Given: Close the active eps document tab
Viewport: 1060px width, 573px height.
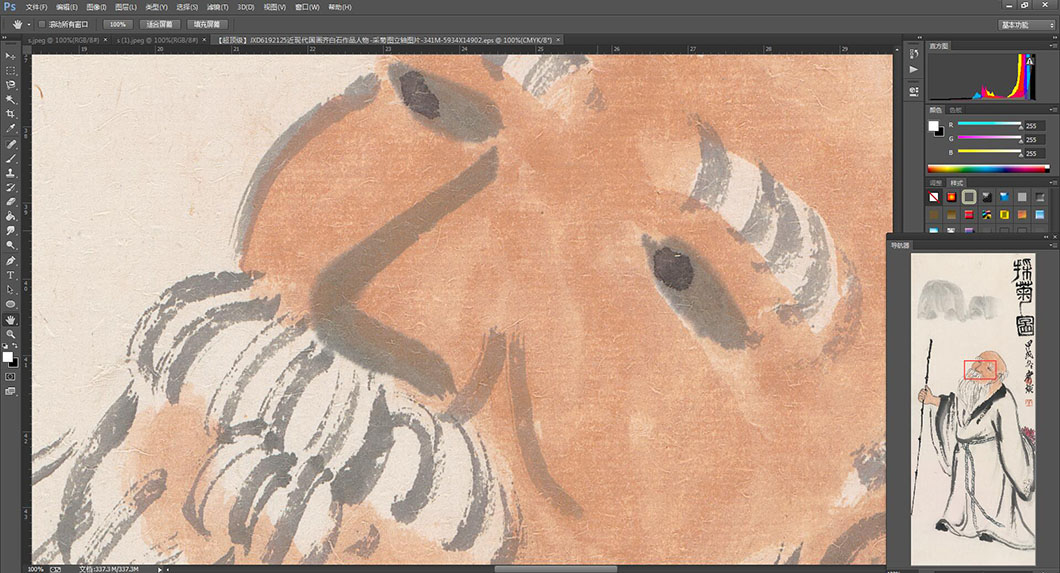Looking at the screenshot, I should tap(558, 40).
